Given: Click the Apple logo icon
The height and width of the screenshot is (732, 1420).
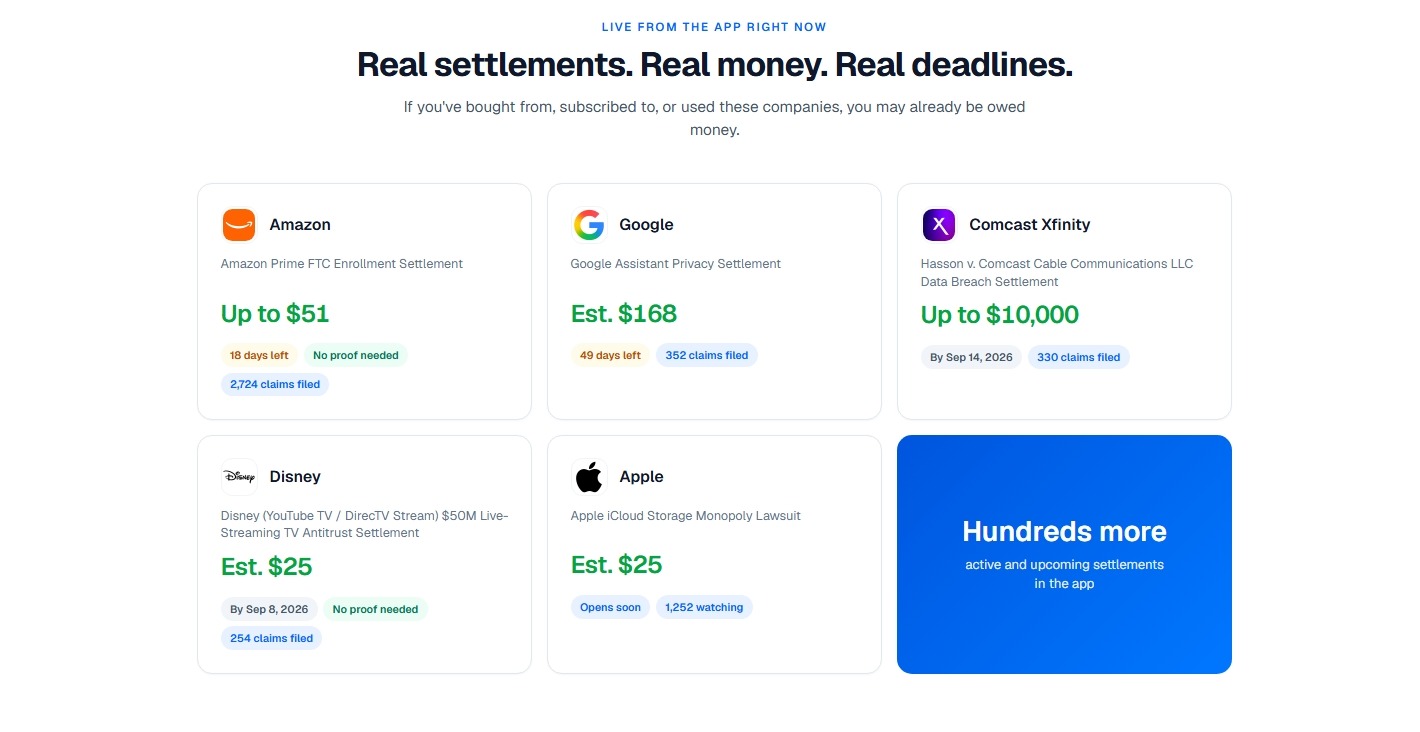Looking at the screenshot, I should 589,477.
